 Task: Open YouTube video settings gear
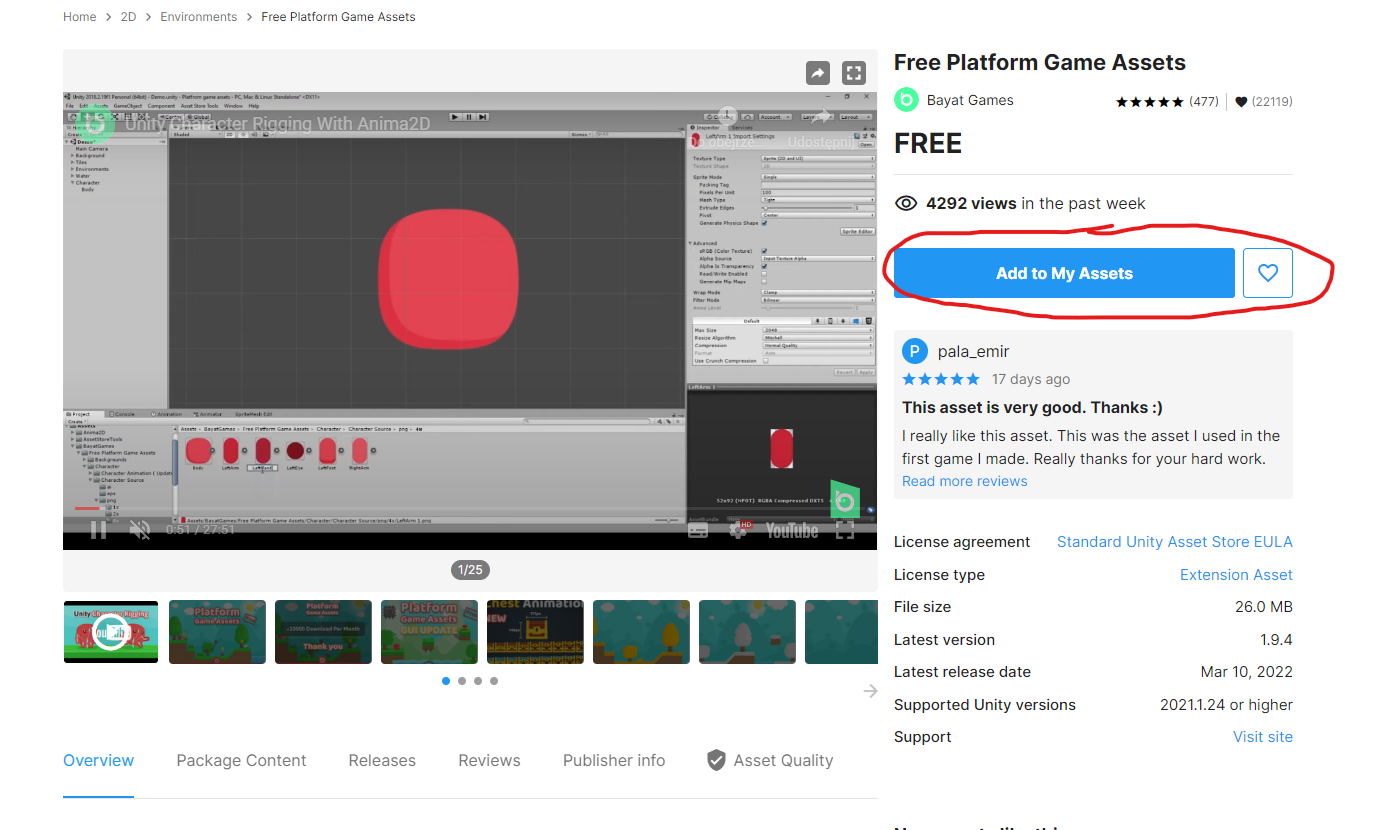(x=738, y=530)
